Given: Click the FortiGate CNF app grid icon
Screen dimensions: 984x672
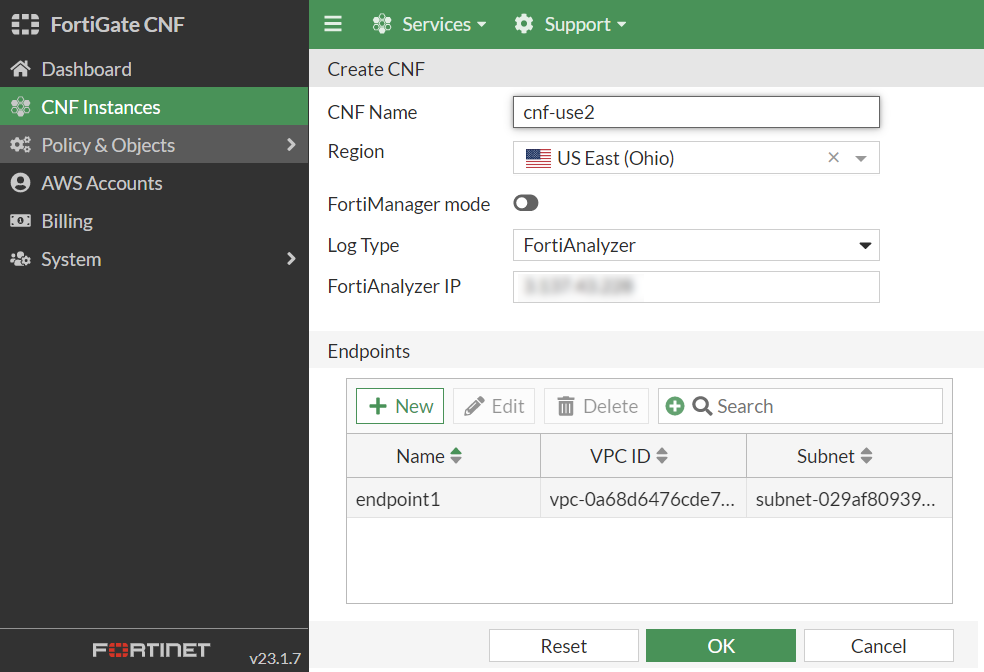Looking at the screenshot, I should 24,23.
